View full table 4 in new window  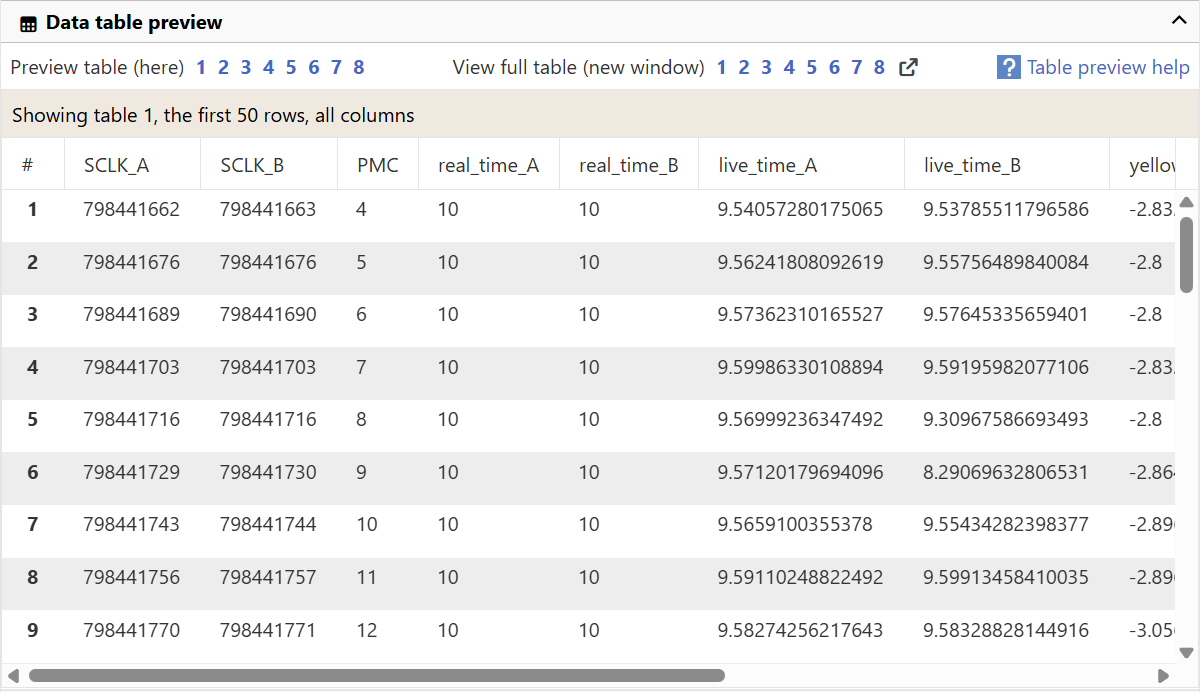click(789, 68)
